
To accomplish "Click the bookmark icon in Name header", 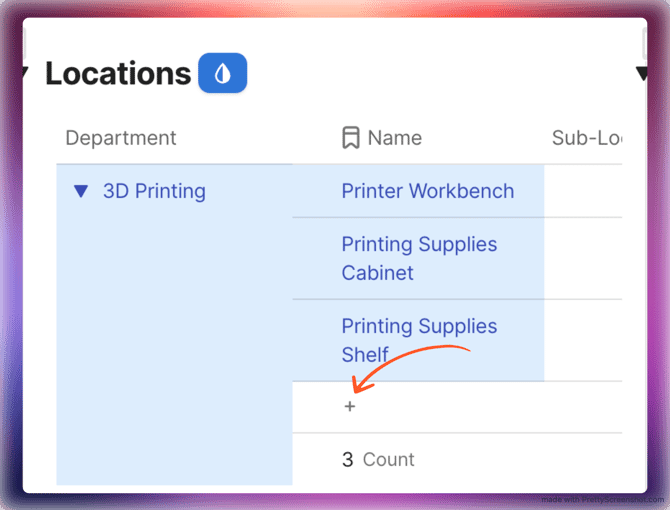I will (x=350, y=138).
